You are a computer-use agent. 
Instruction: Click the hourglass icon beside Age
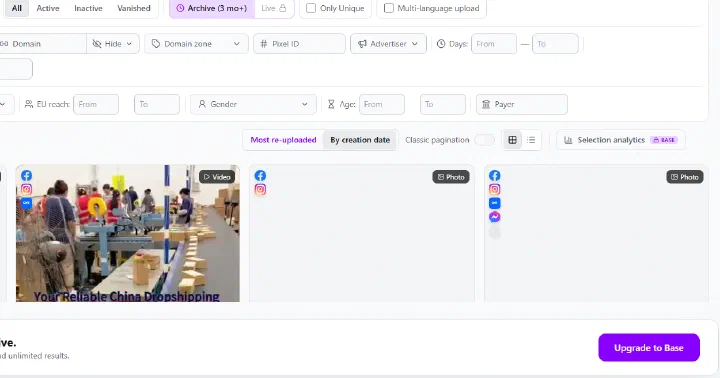331,104
